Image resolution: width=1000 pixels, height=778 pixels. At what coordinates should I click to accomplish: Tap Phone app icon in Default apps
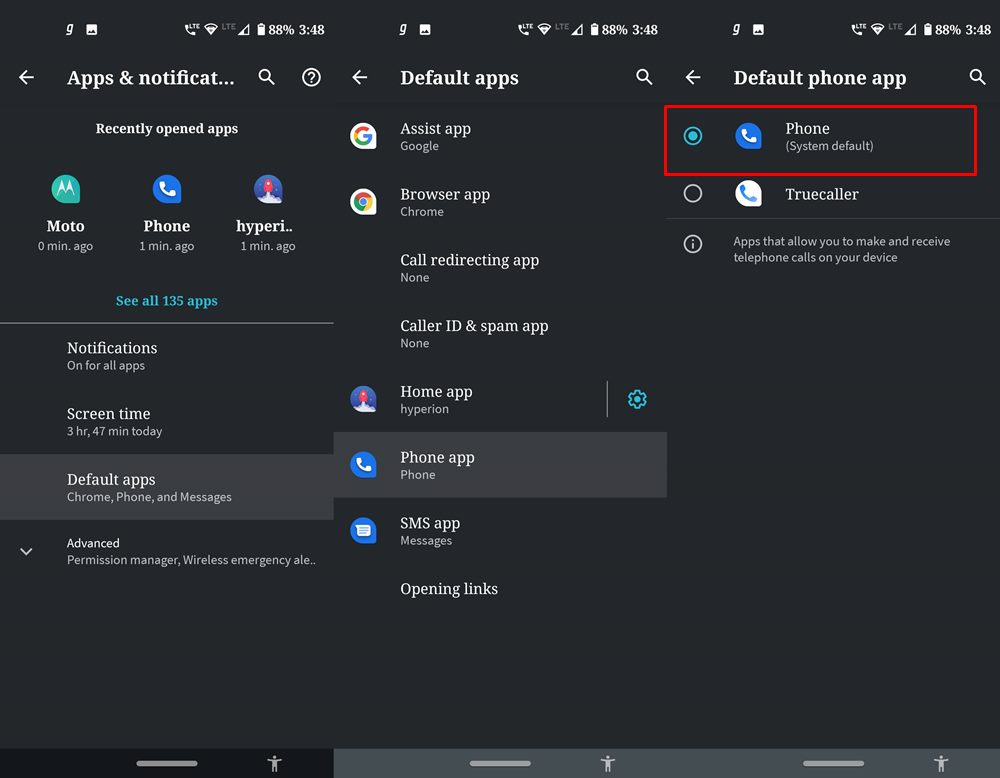[364, 464]
